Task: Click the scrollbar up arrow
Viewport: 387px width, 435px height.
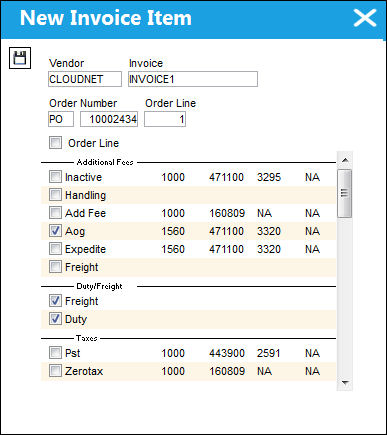Action: pos(345,160)
